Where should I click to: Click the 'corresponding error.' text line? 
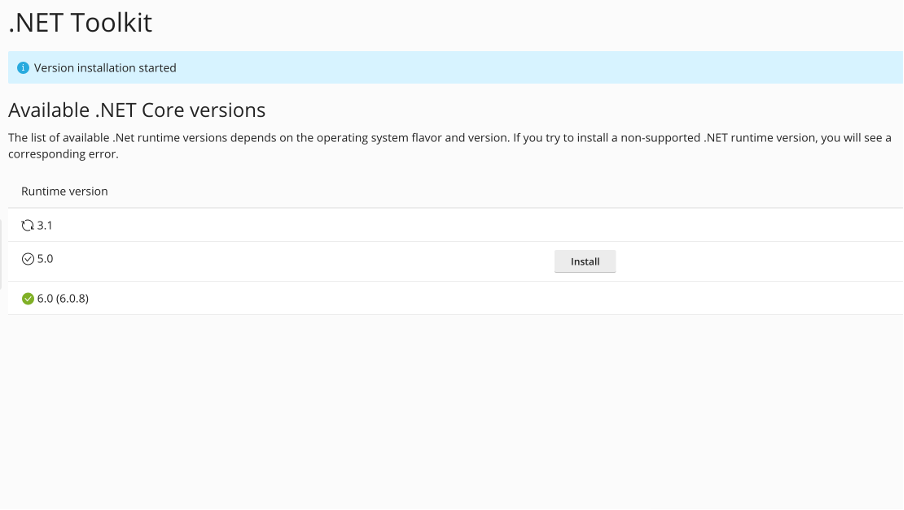pos(63,155)
